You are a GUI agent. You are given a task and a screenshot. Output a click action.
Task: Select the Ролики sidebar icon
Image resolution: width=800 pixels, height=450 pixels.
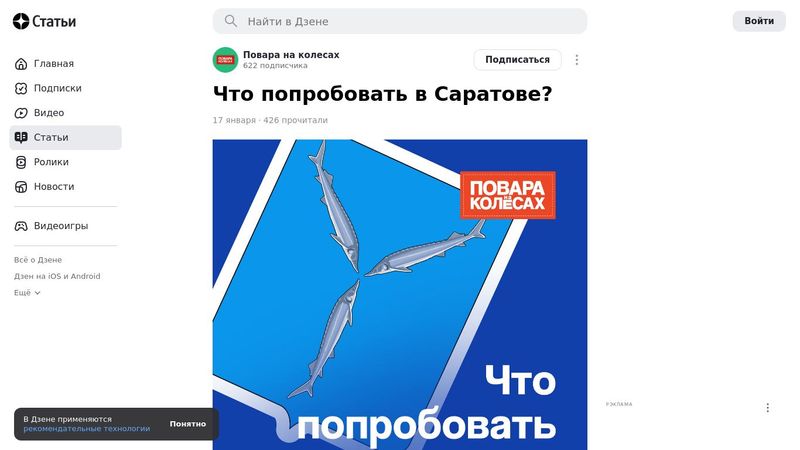(x=21, y=162)
